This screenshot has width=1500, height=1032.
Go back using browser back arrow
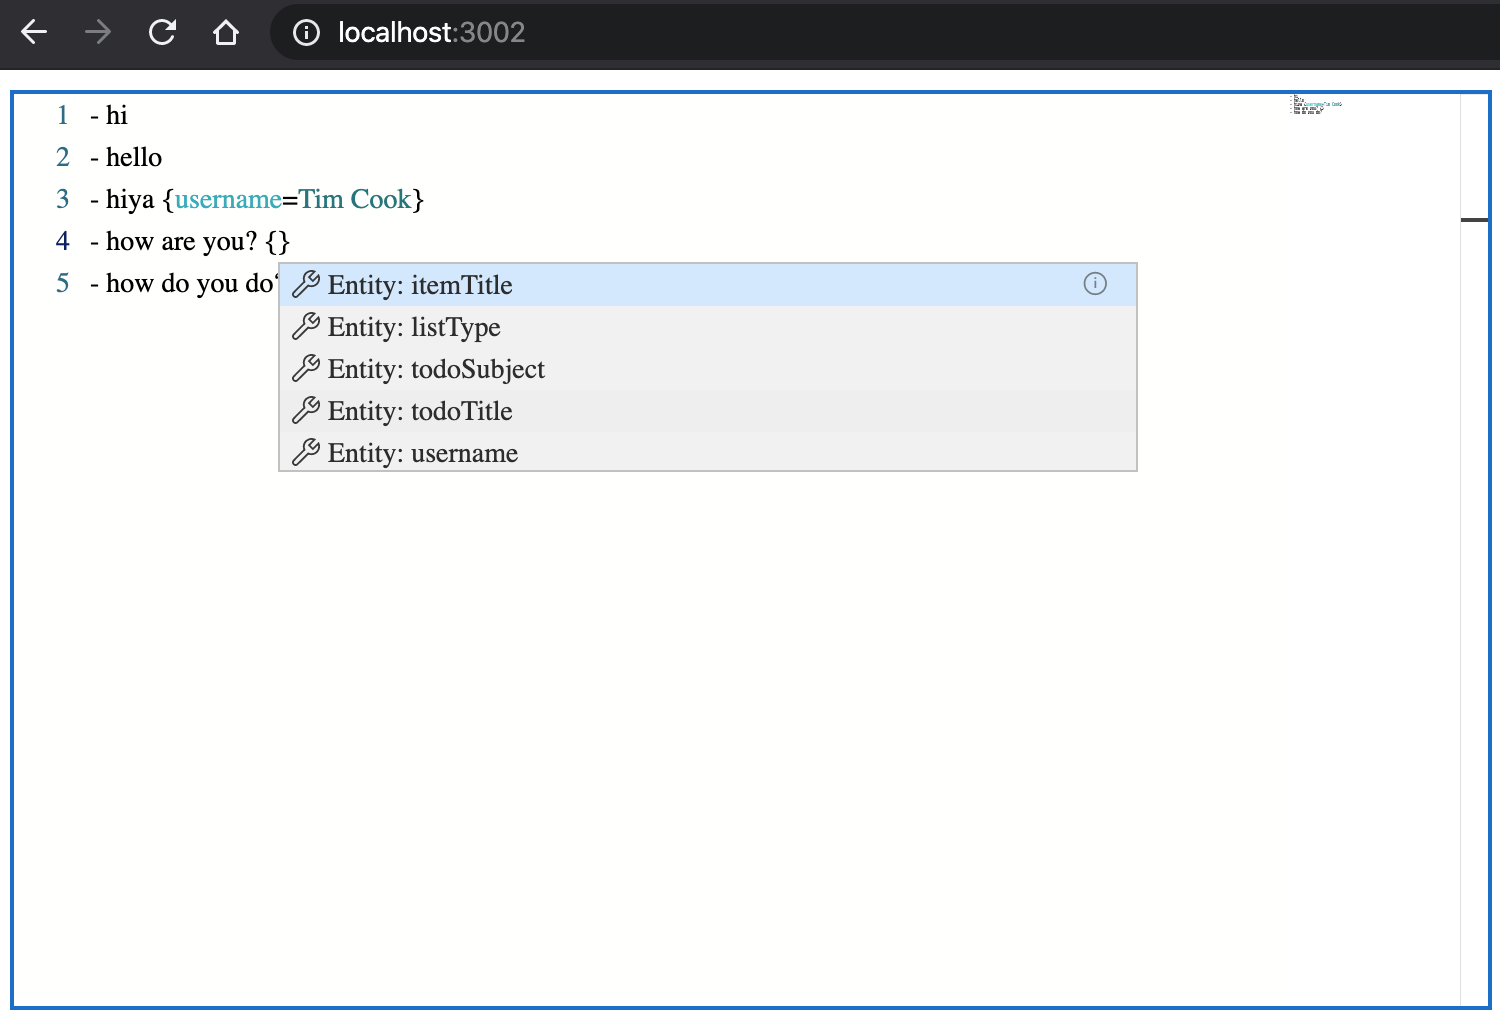pos(34,32)
